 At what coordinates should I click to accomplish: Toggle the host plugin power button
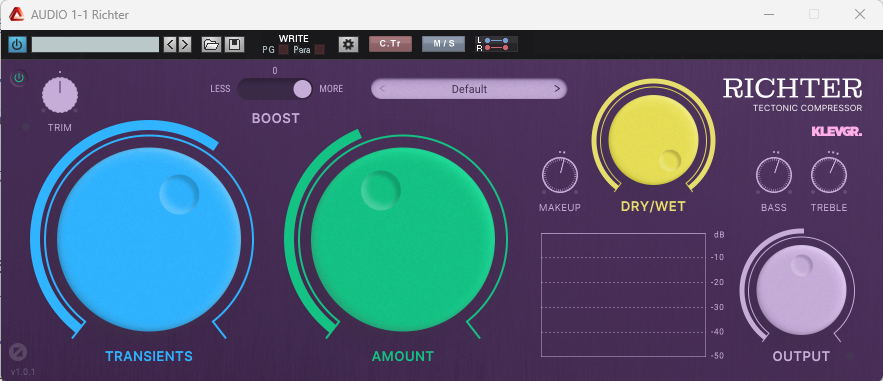click(x=17, y=44)
